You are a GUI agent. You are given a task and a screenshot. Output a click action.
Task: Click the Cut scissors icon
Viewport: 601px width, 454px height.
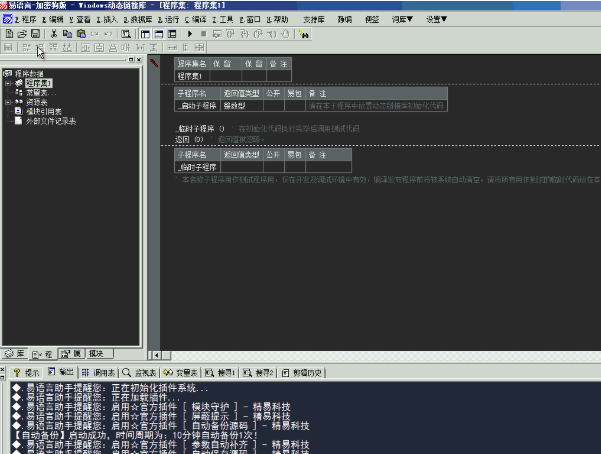54,34
